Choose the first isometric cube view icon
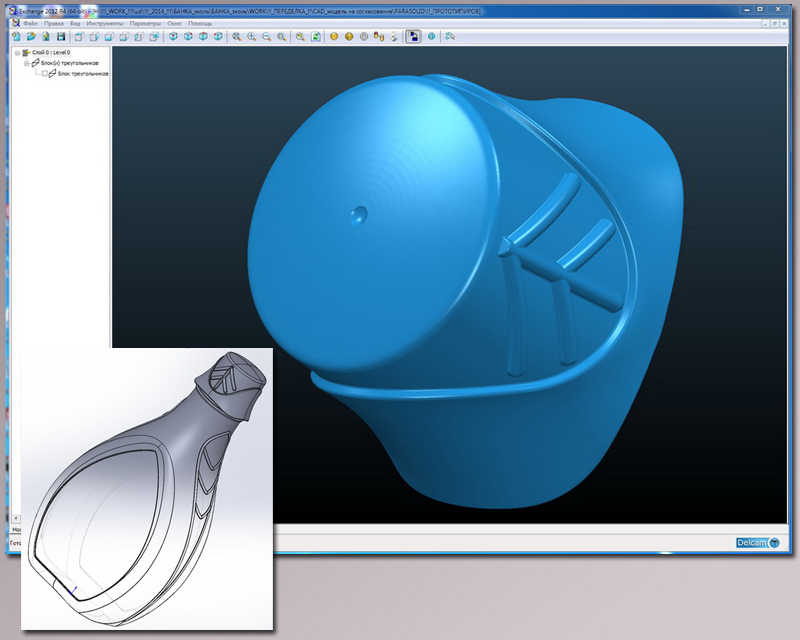 (173, 36)
